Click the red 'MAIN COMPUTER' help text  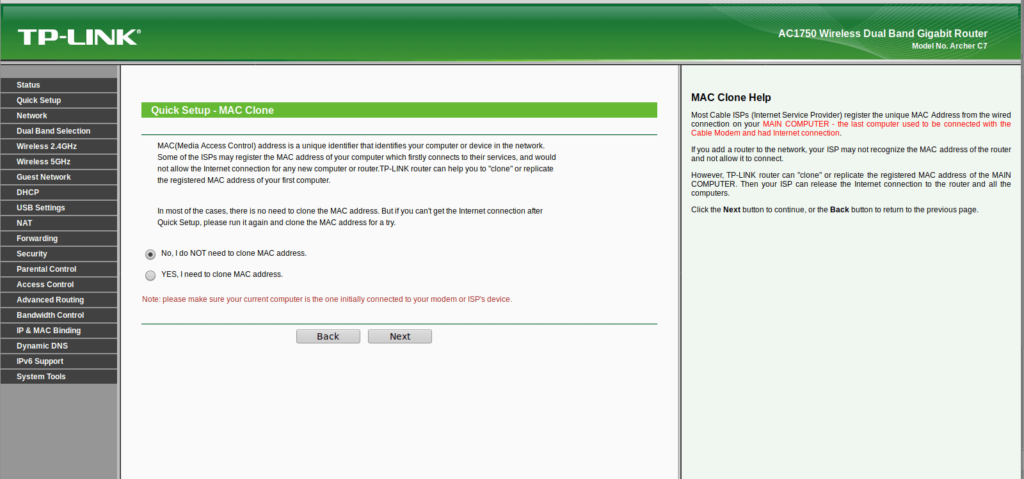pos(851,128)
